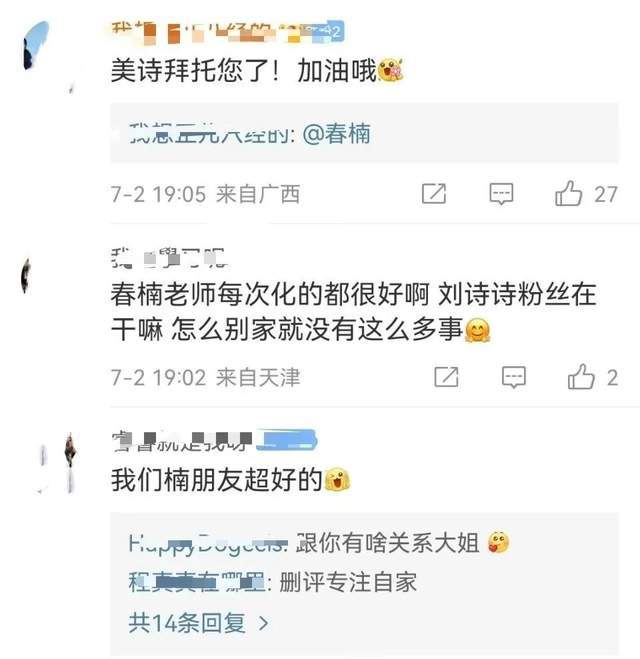Tap the blue badge beside the third username
The width and height of the screenshot is (640, 659).
287,440
